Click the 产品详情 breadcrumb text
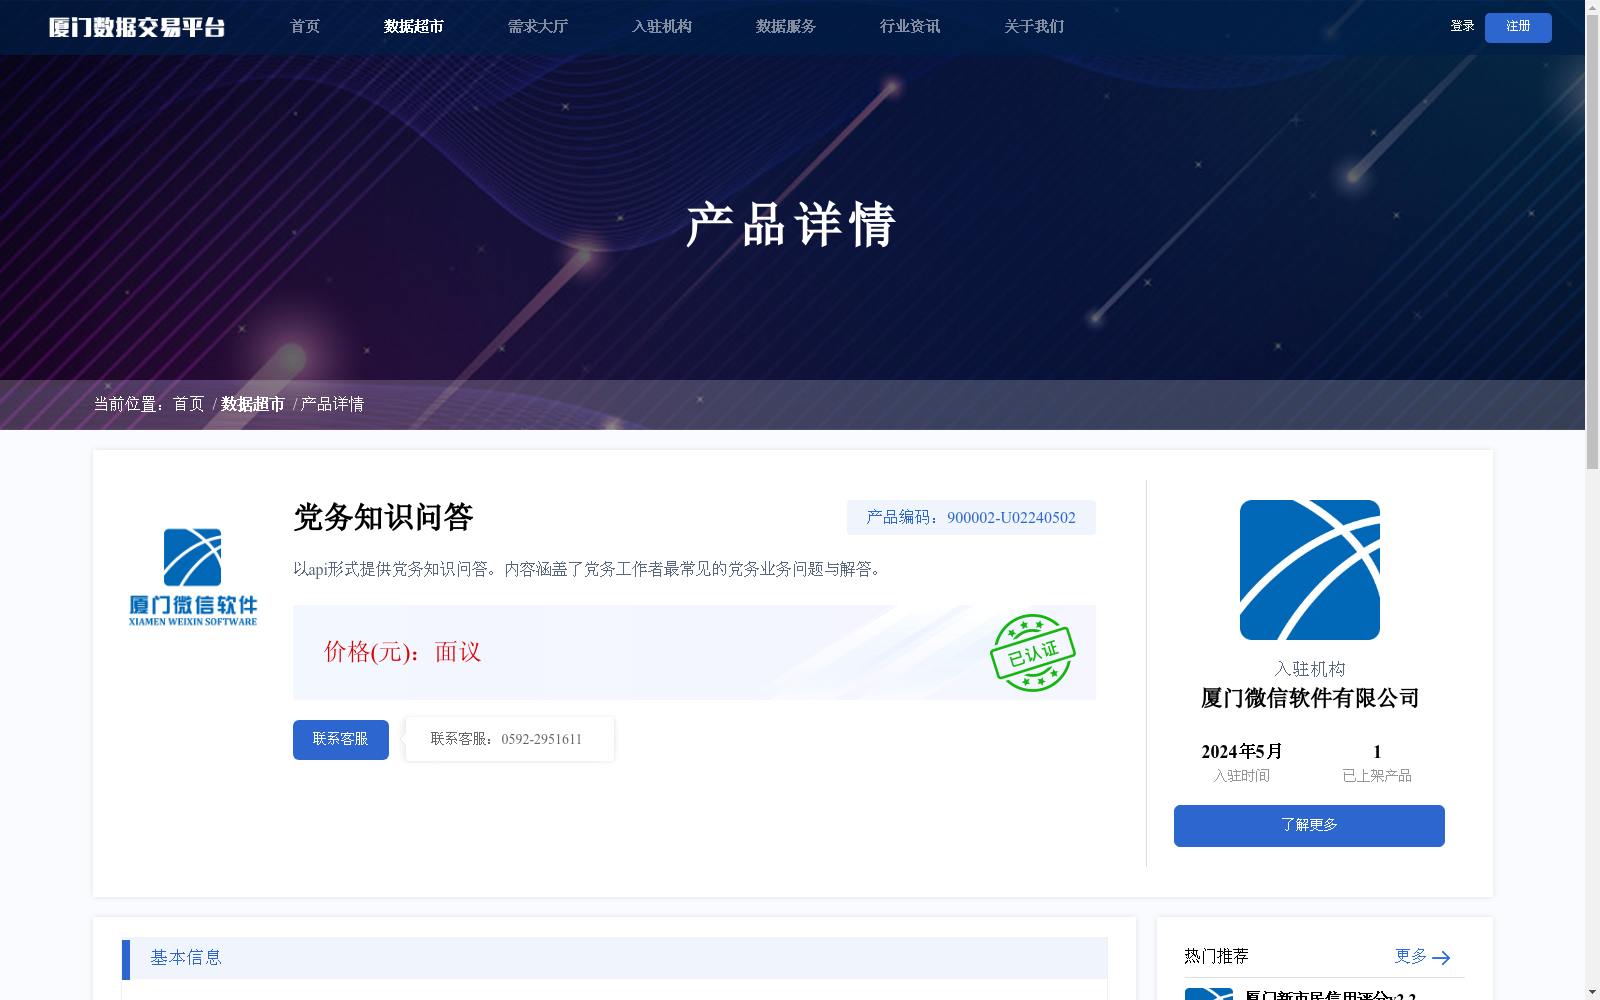Screen dimensions: 1600x1000 pos(332,404)
